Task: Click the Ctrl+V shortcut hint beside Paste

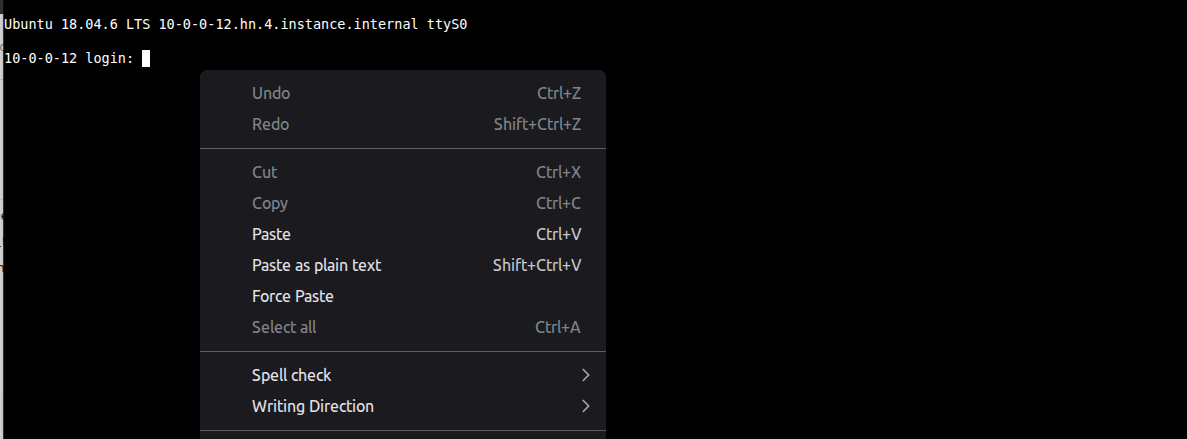Action: [558, 234]
